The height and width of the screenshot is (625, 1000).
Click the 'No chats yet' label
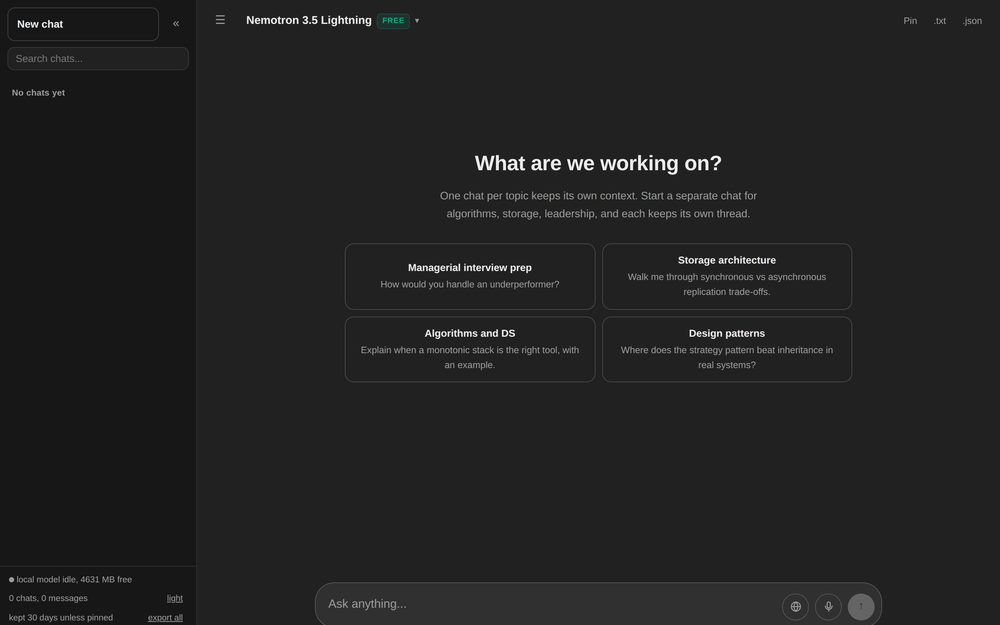(38, 92)
